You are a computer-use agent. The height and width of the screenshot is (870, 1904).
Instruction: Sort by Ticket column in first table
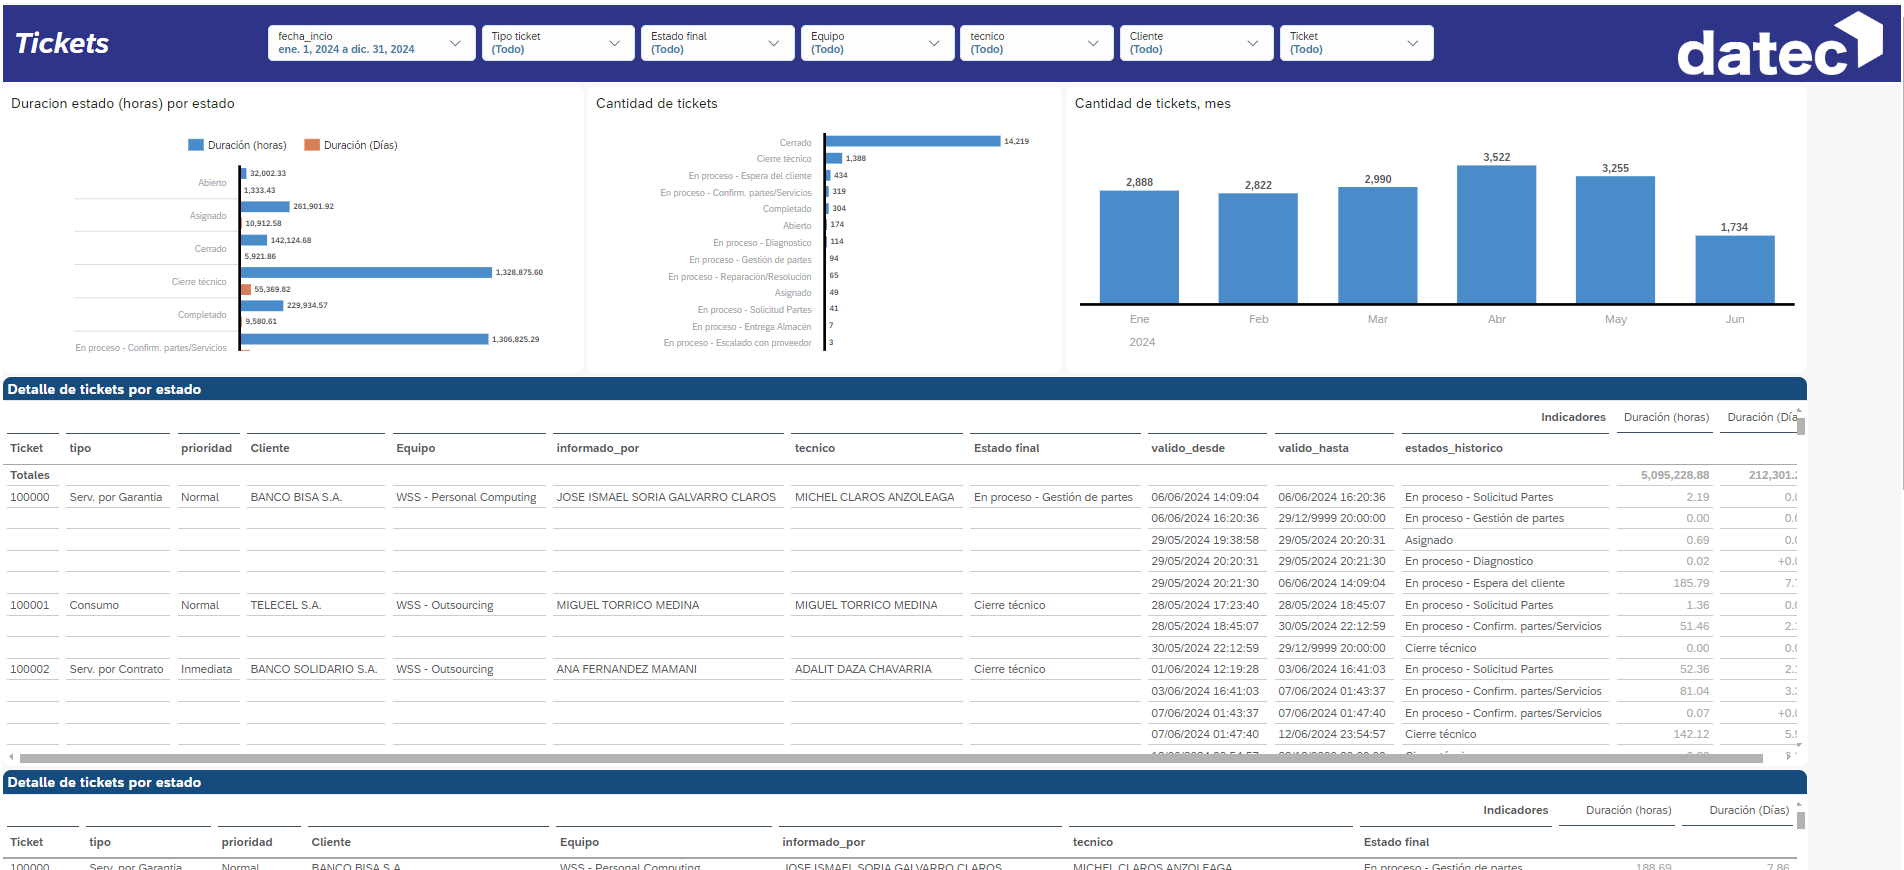coord(26,448)
